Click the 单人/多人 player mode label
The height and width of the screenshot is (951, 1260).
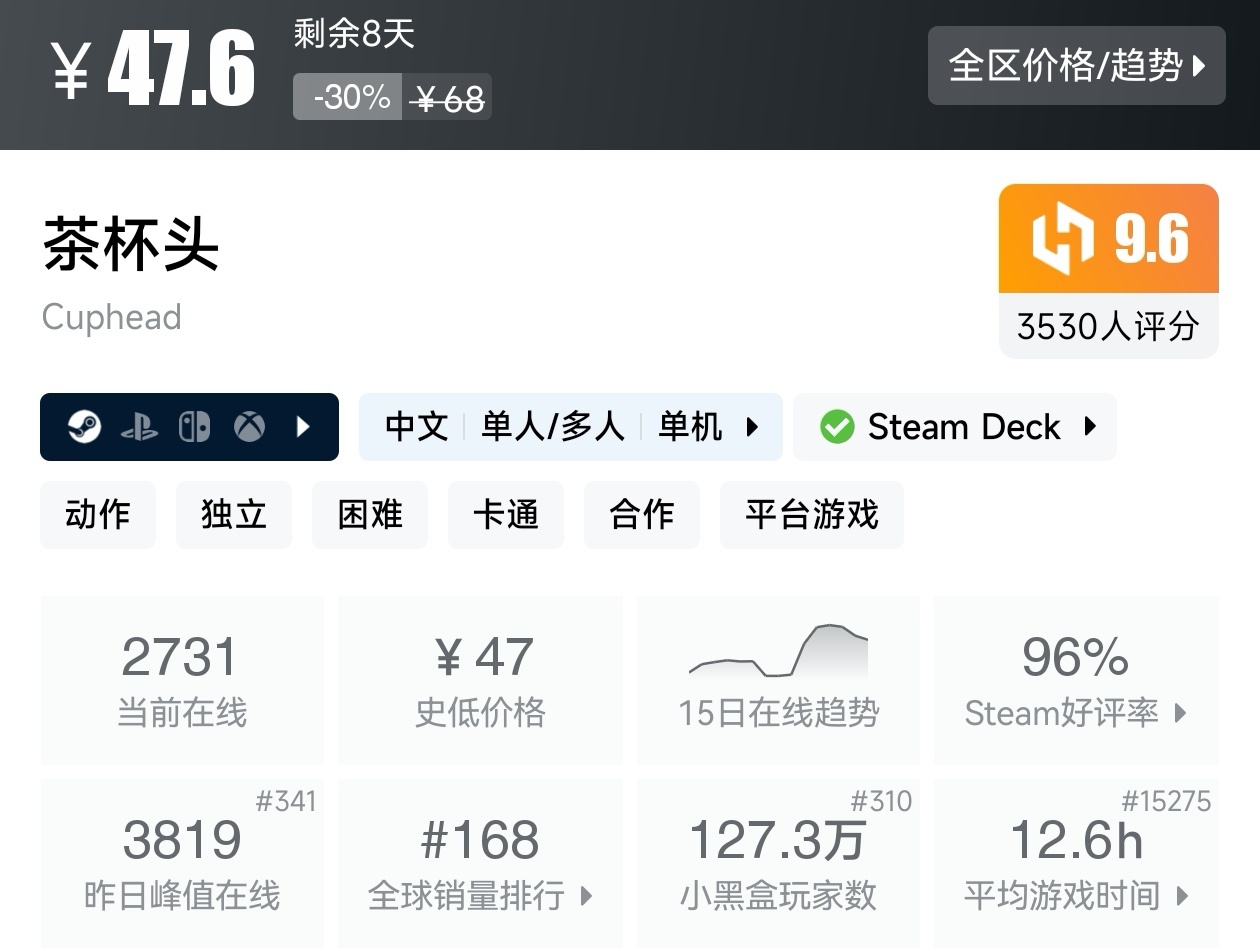[x=553, y=427]
